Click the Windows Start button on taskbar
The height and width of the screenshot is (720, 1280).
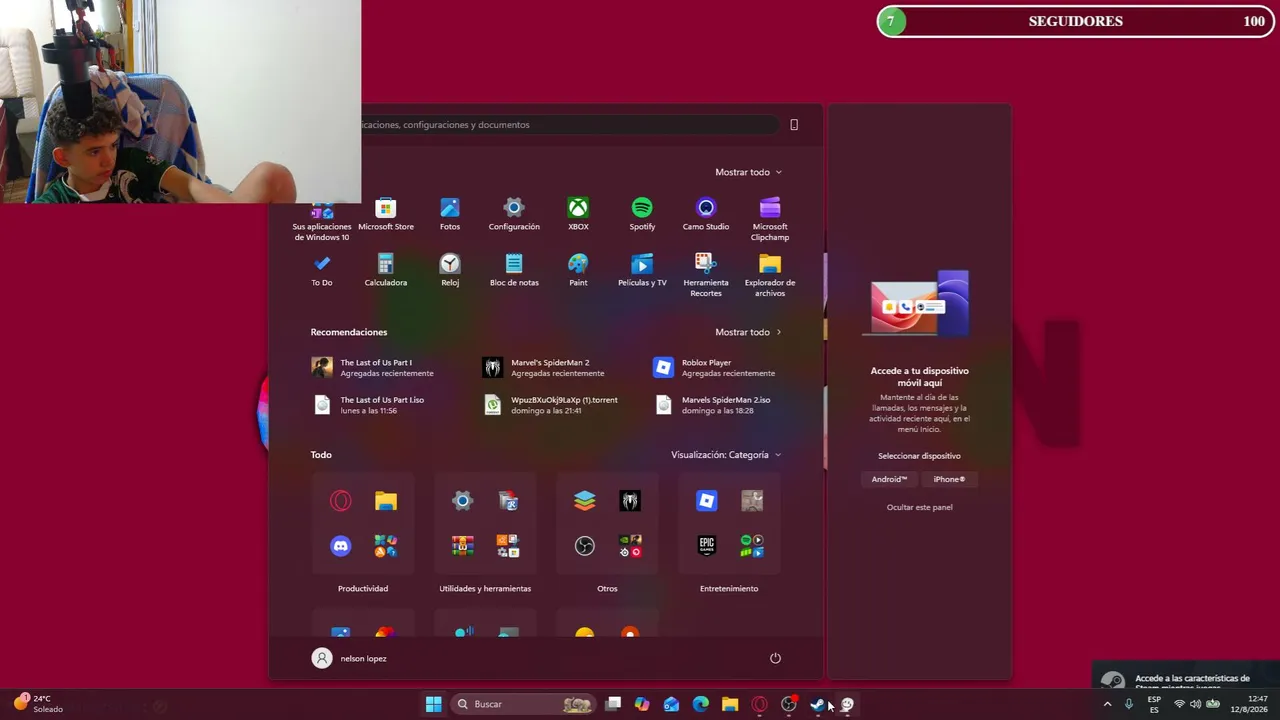click(x=434, y=704)
